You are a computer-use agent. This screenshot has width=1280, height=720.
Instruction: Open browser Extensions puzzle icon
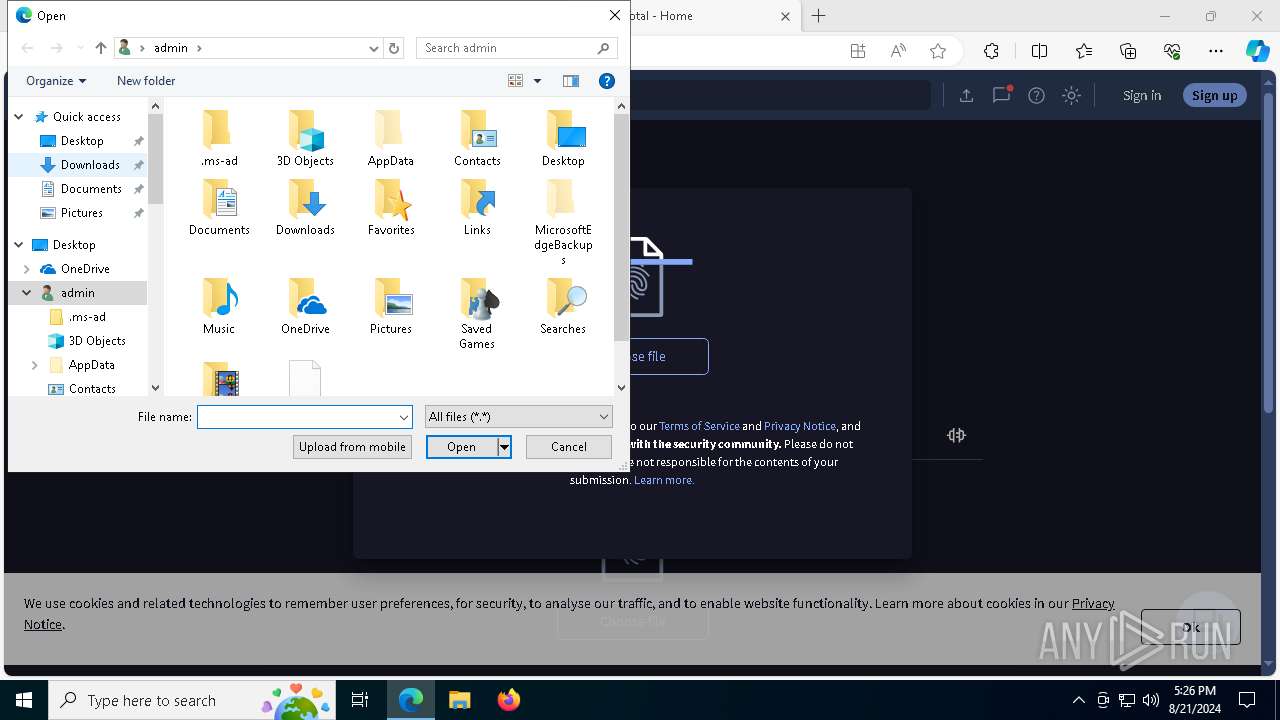pos(991,51)
